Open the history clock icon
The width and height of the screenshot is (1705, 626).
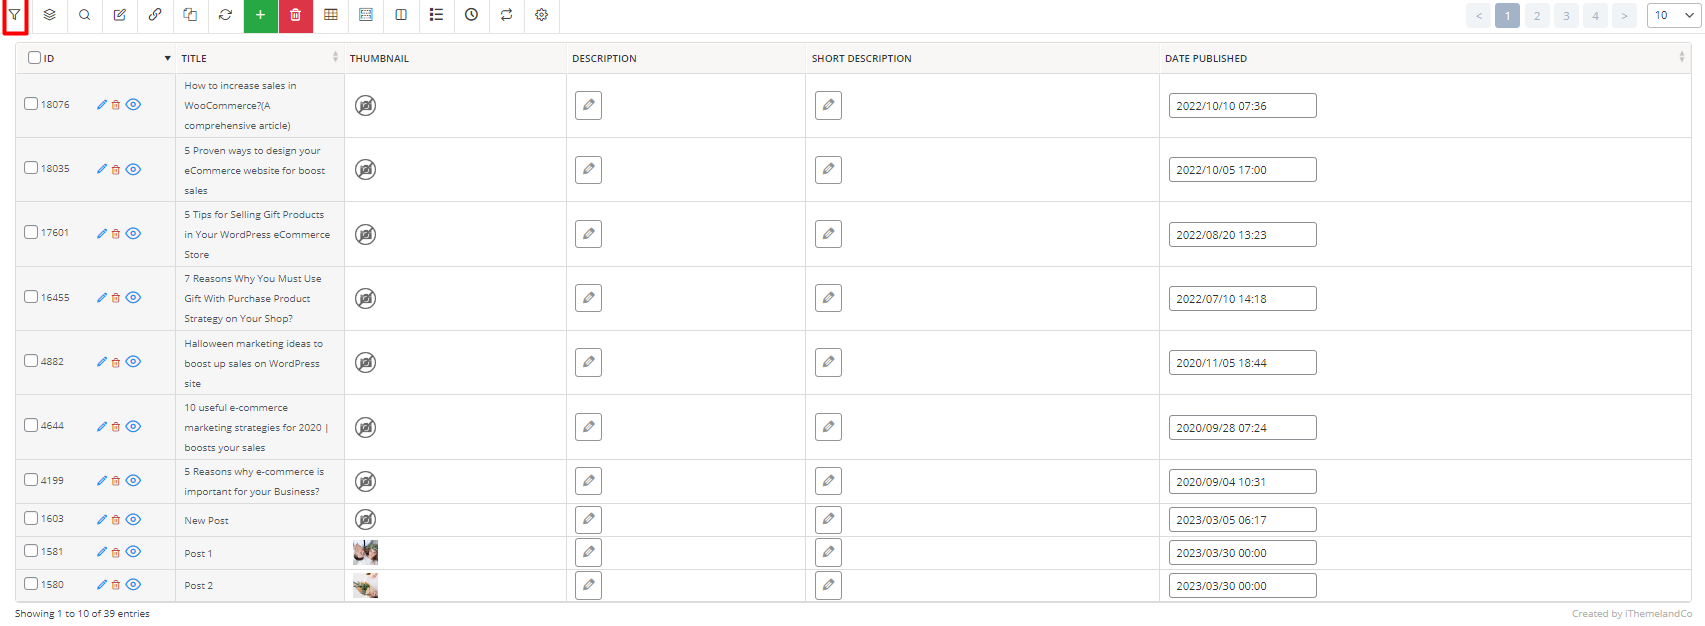471,15
